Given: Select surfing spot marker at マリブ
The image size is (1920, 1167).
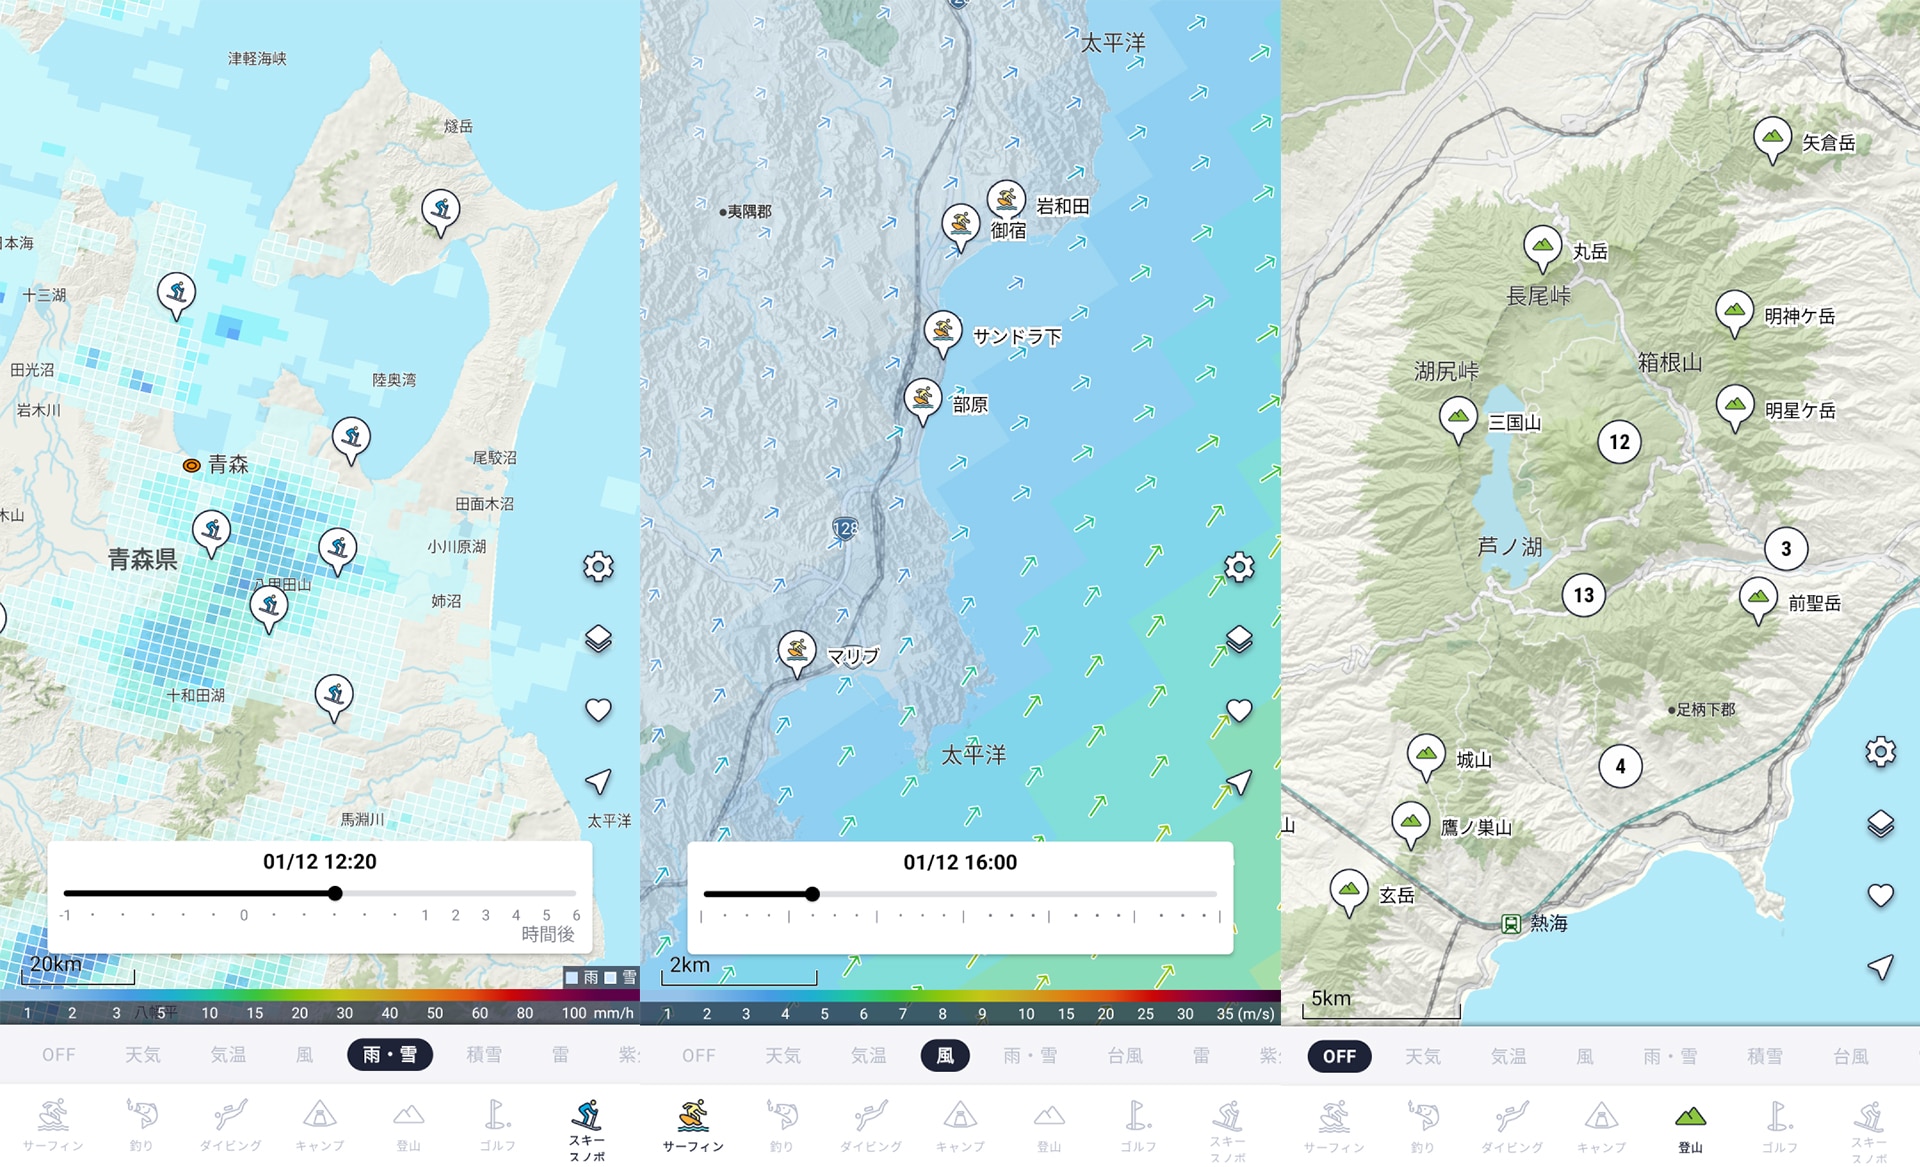Looking at the screenshot, I should click(x=796, y=651).
